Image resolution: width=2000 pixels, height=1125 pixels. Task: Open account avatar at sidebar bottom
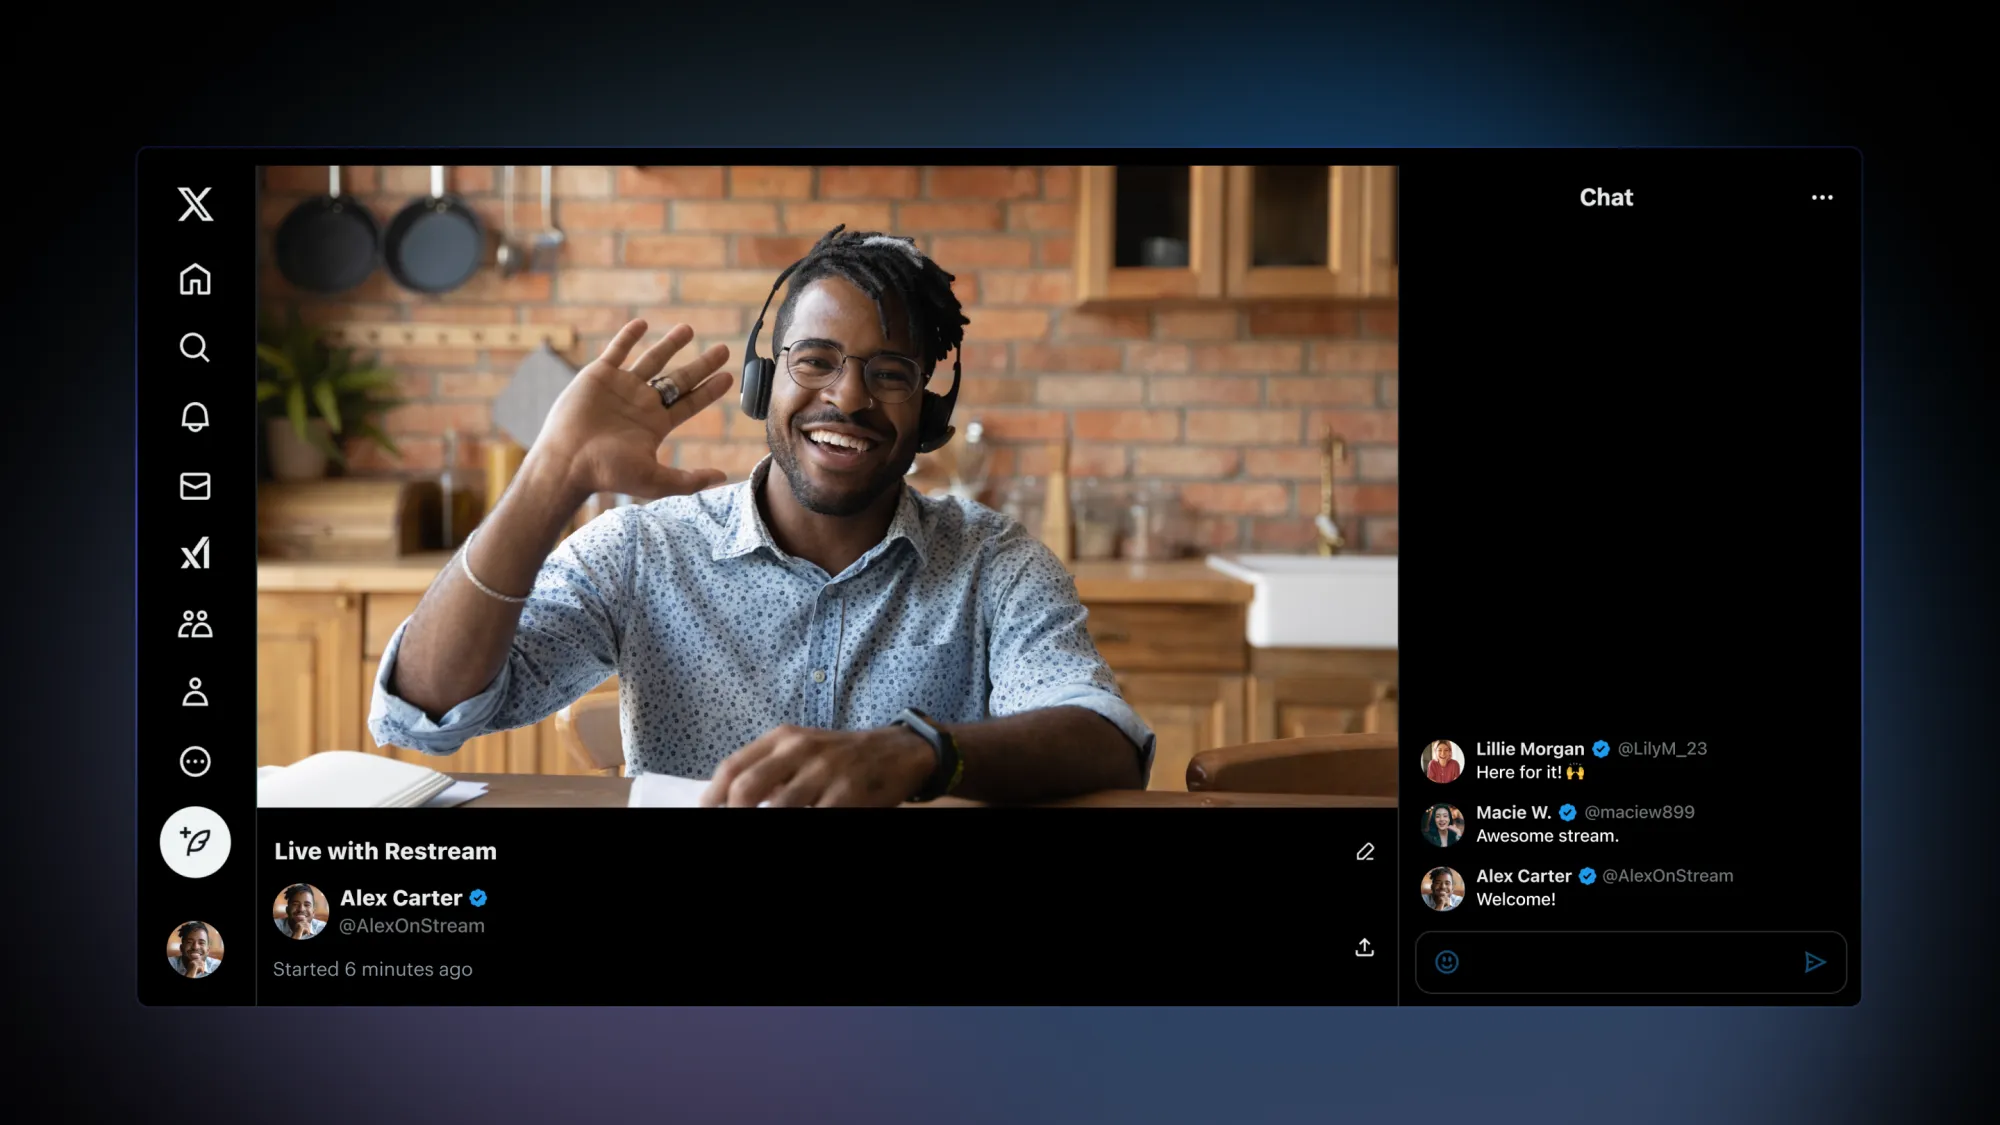[195, 949]
